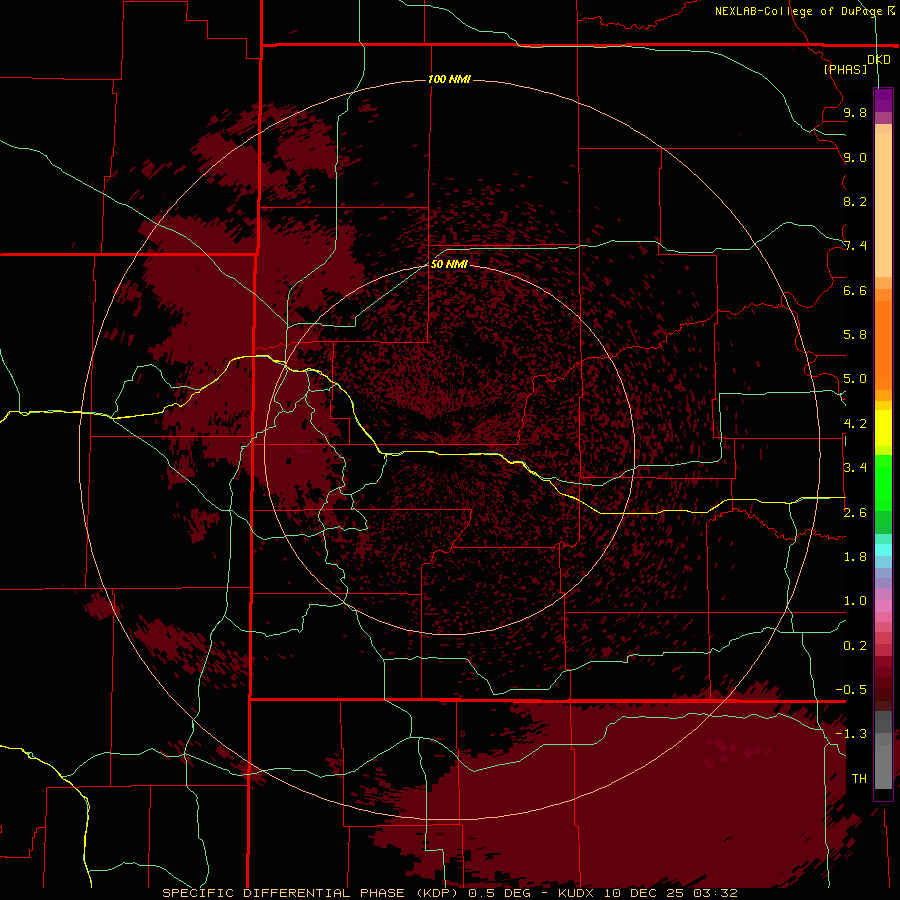Pick the purple top segment of color scale
900x900 pixels.
pyautogui.click(x=883, y=100)
